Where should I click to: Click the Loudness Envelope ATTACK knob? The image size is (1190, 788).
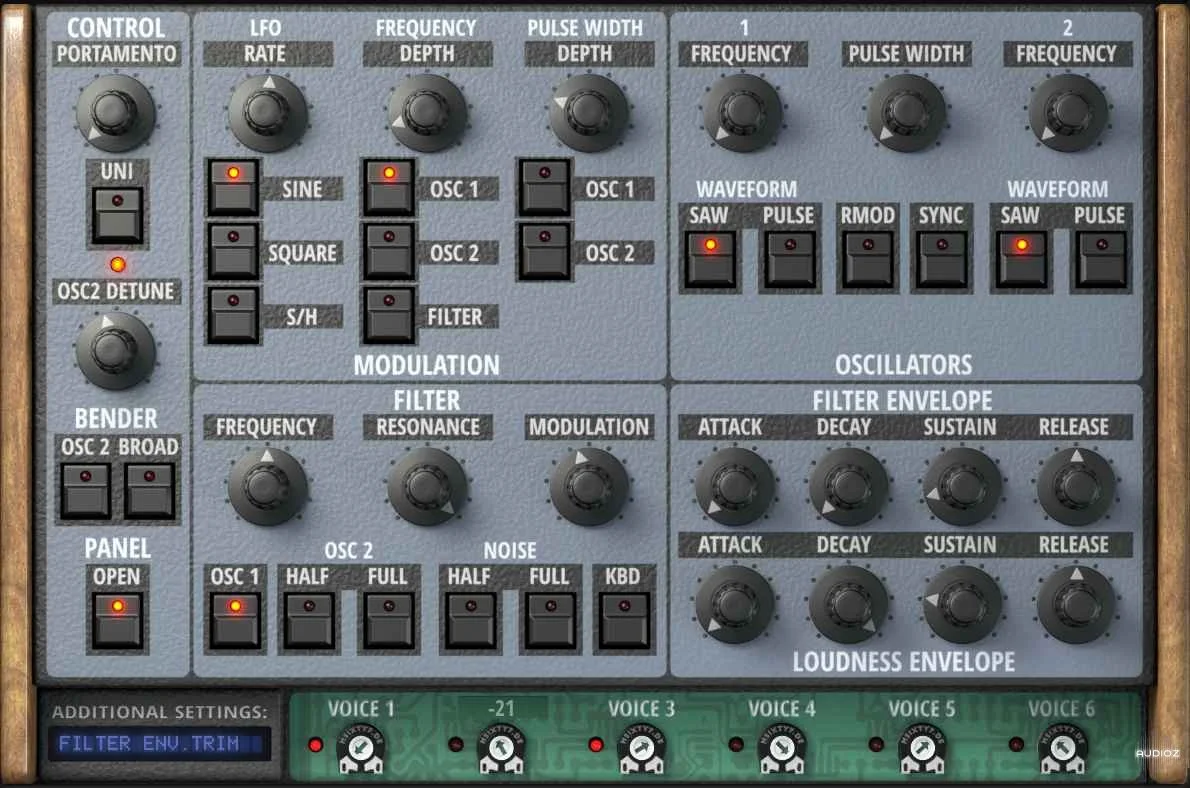coord(735,604)
